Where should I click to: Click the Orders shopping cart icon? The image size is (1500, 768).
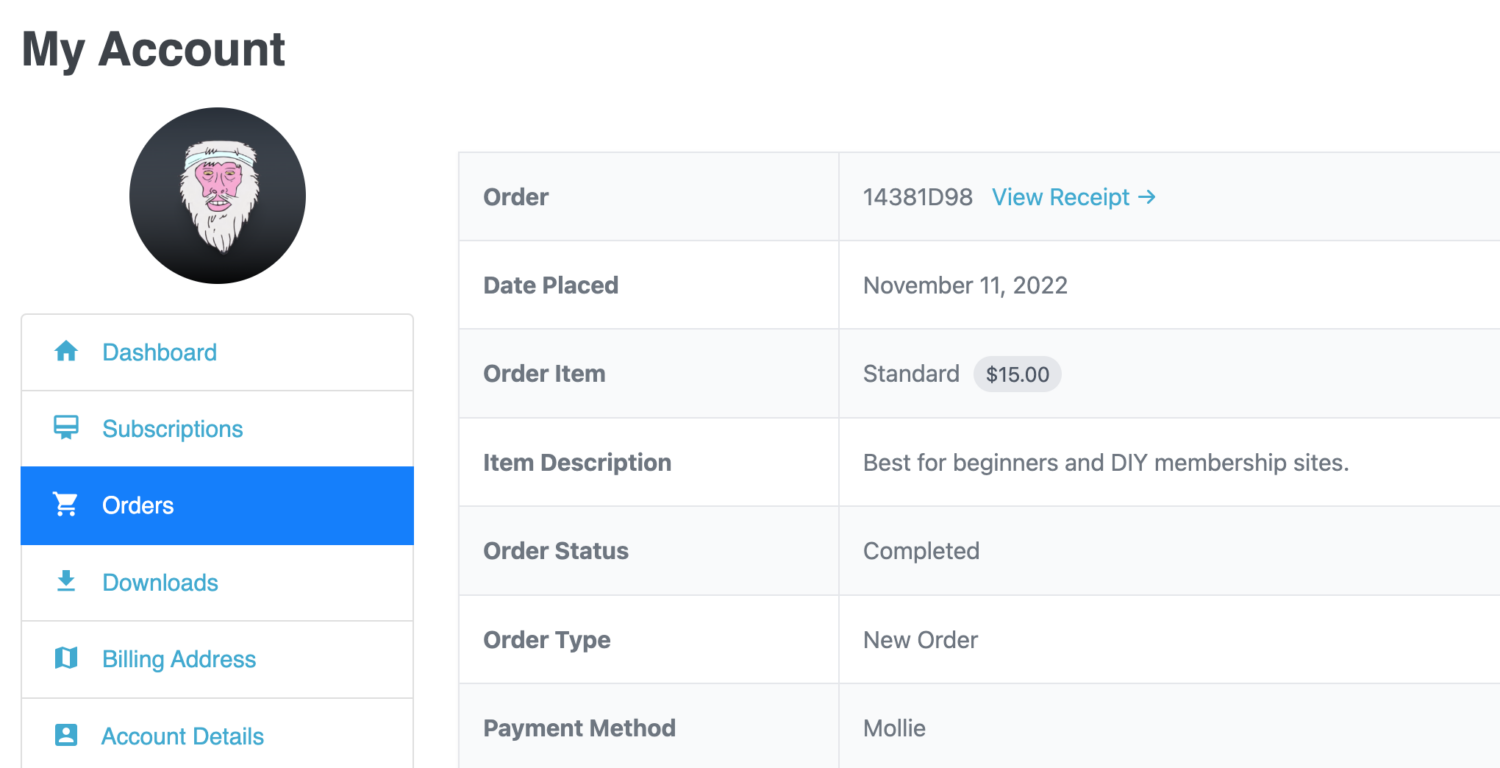click(66, 505)
